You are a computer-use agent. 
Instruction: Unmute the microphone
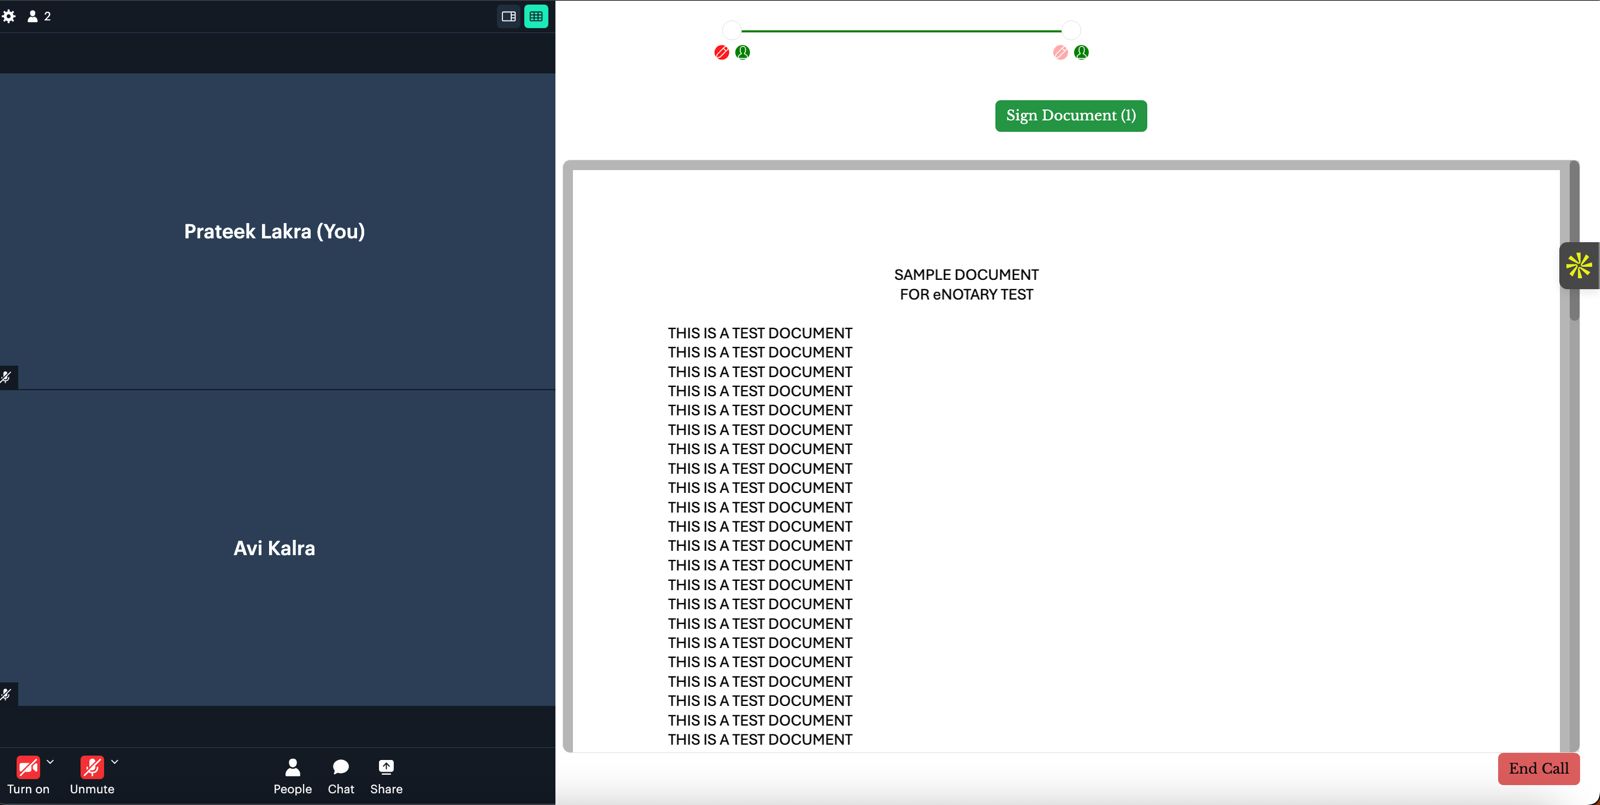[x=91, y=768]
